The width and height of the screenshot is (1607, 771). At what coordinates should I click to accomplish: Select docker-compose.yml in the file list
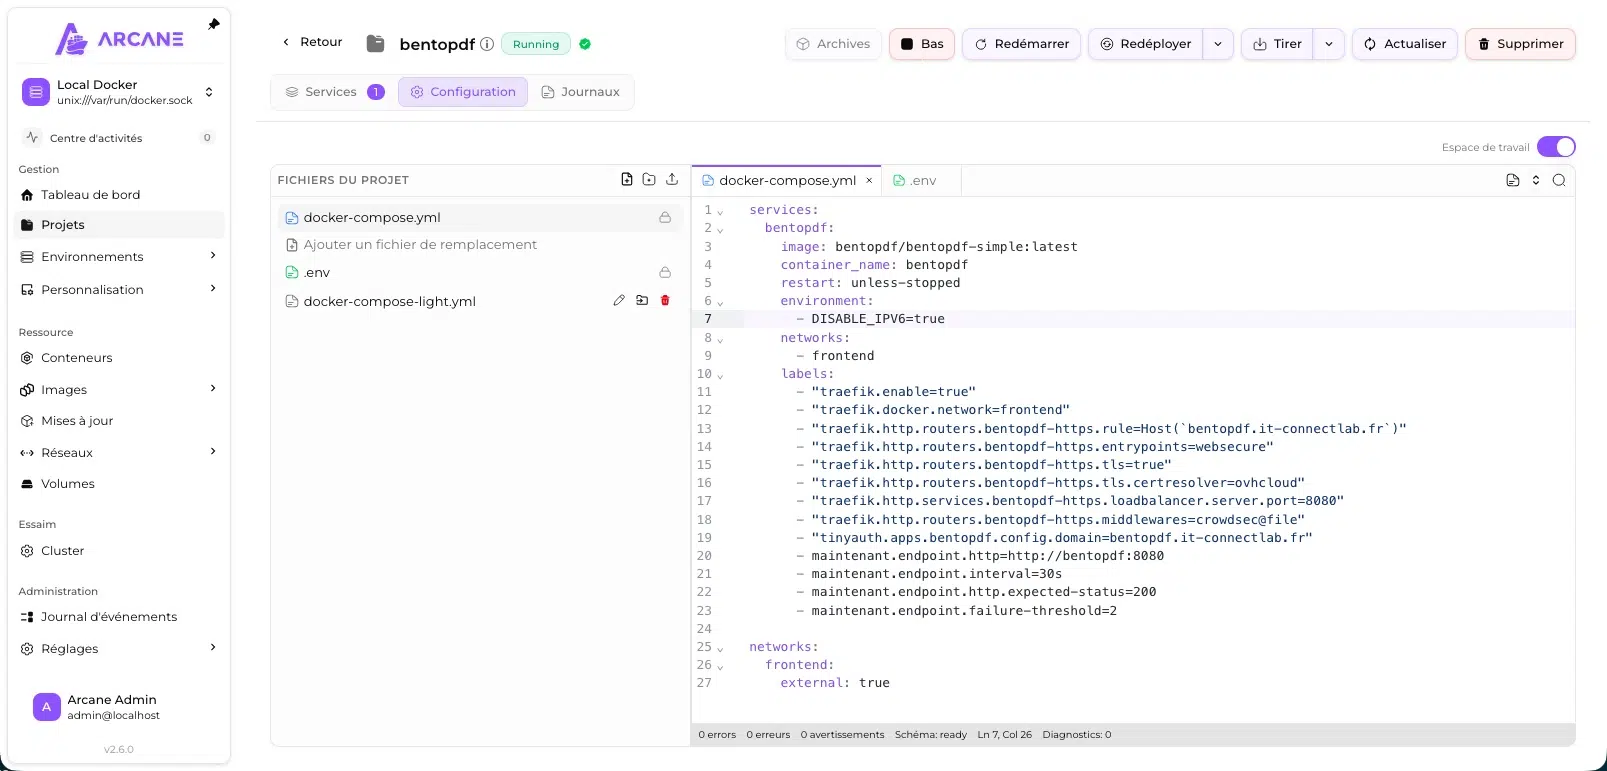[x=478, y=217]
